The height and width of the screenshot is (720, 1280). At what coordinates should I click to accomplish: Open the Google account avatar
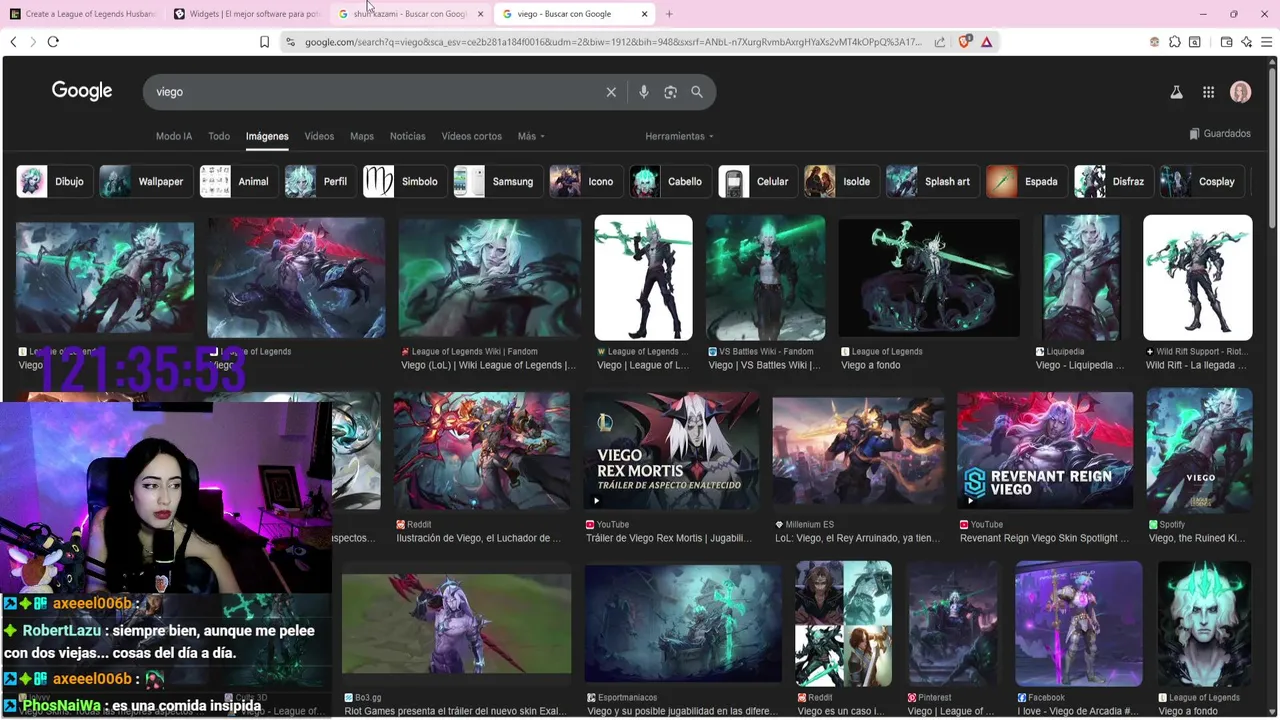click(x=1241, y=92)
